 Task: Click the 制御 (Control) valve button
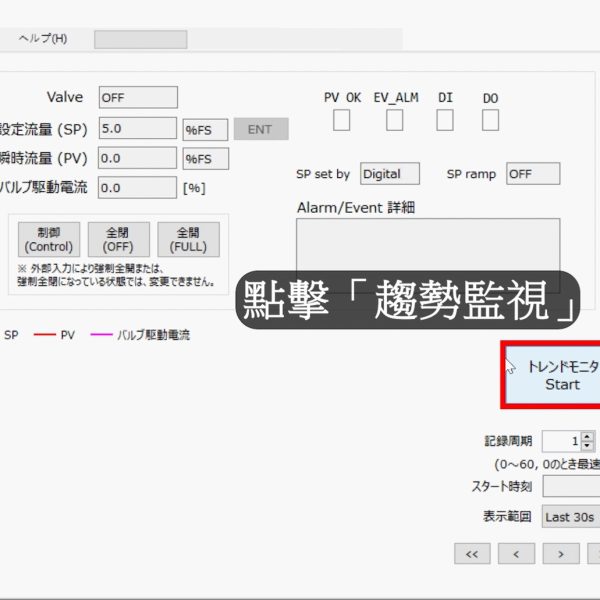pos(49,240)
